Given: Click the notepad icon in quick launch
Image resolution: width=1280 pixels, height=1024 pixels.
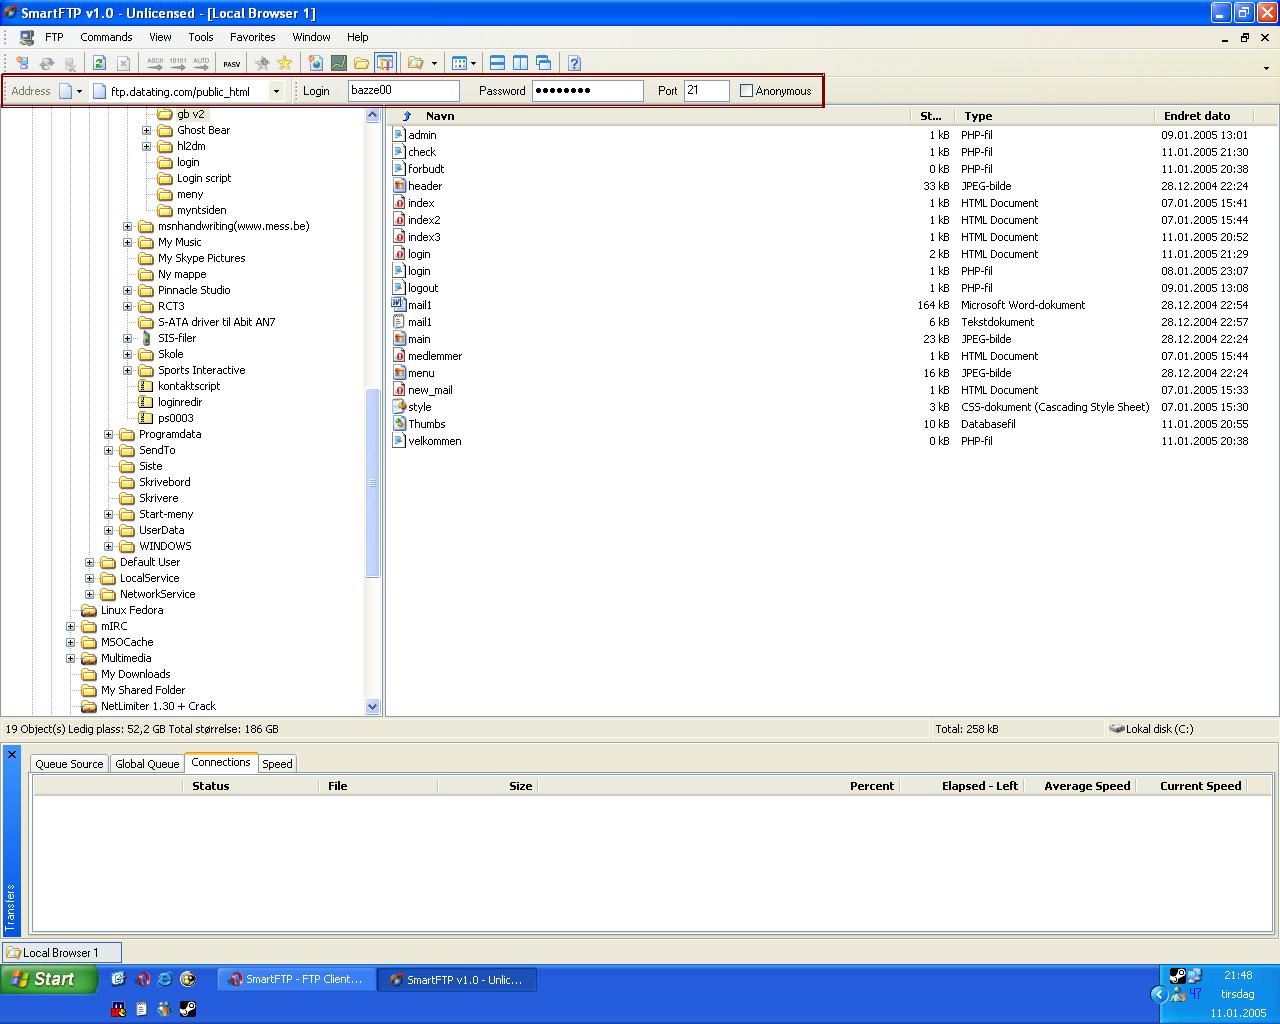Looking at the screenshot, I should (141, 1009).
